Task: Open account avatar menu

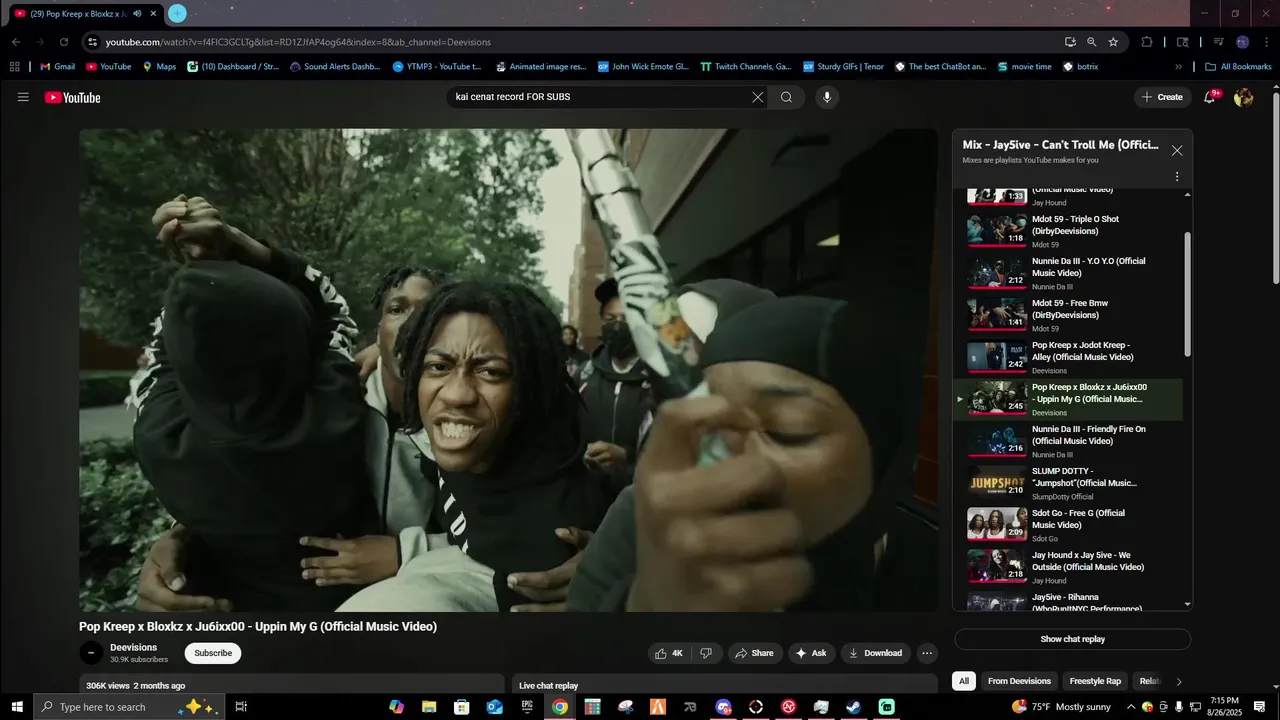Action: [x=1243, y=97]
